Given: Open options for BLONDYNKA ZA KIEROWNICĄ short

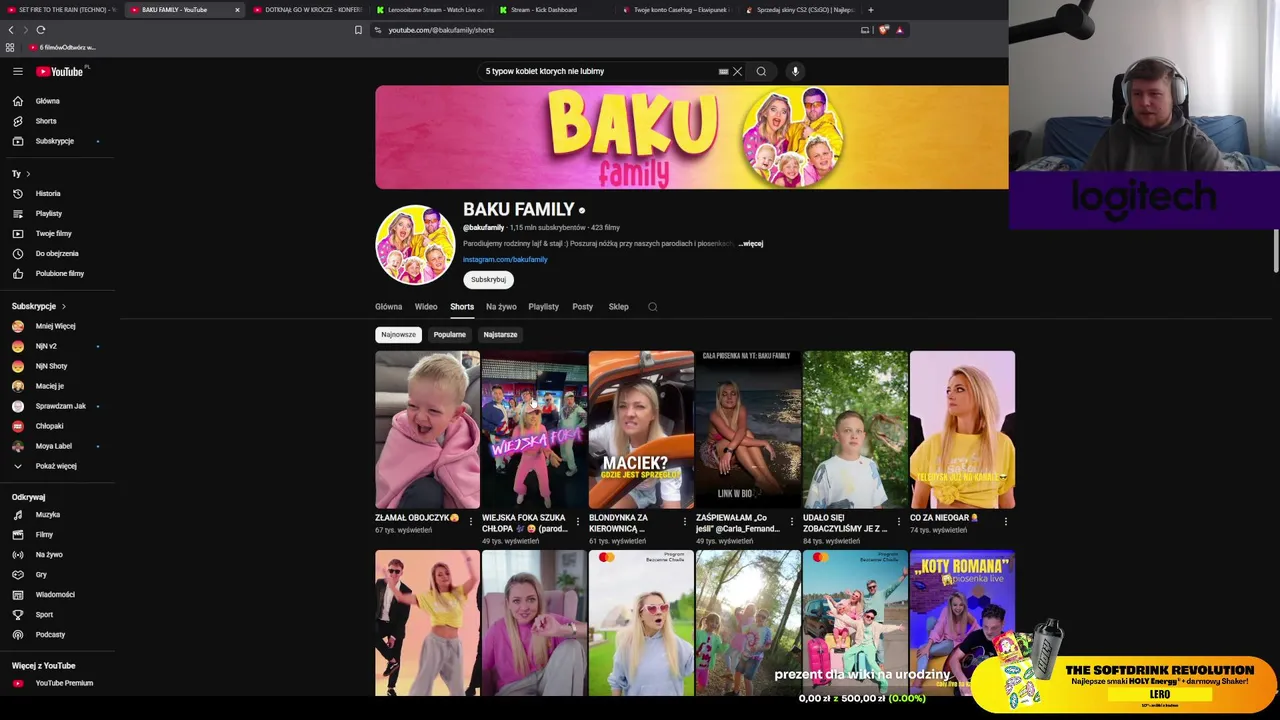Looking at the screenshot, I should (x=685, y=521).
